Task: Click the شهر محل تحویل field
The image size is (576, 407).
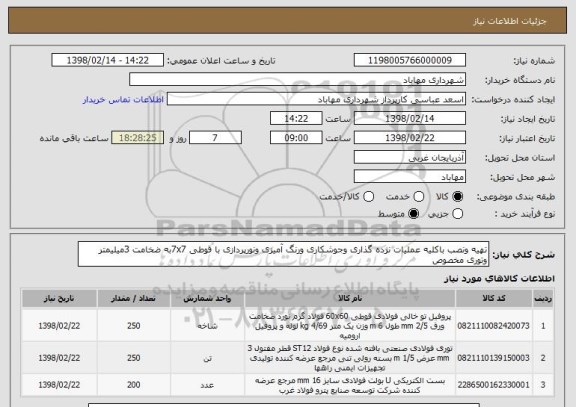Action: [x=410, y=177]
